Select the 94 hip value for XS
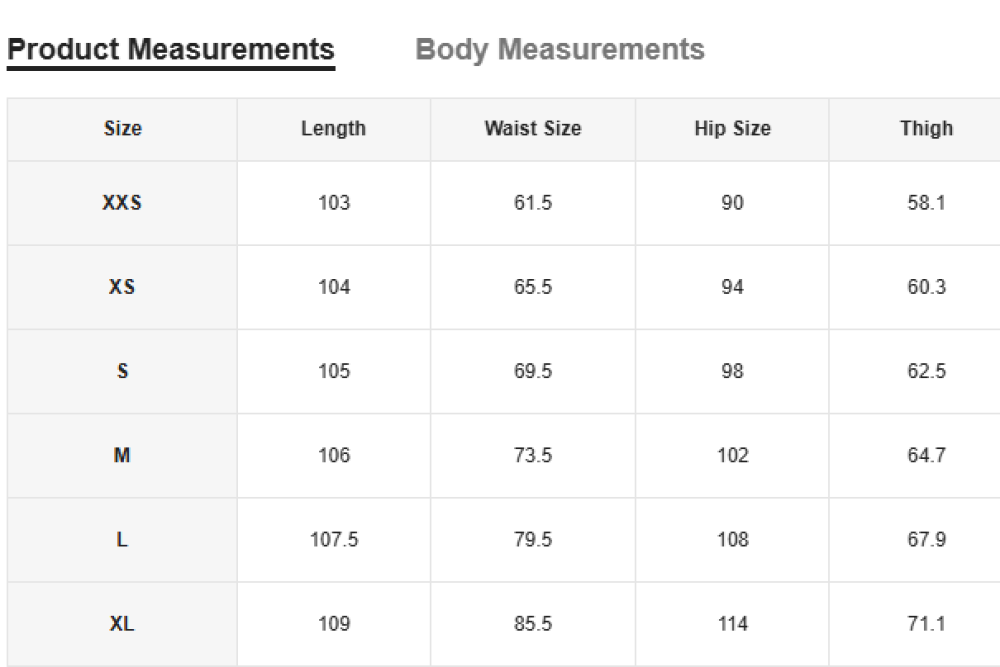The width and height of the screenshot is (1000, 667). pyautogui.click(x=732, y=287)
